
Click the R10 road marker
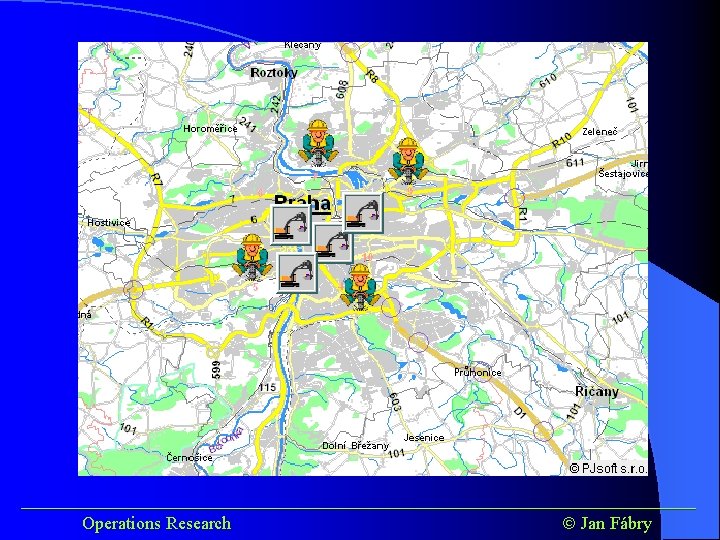562,140
